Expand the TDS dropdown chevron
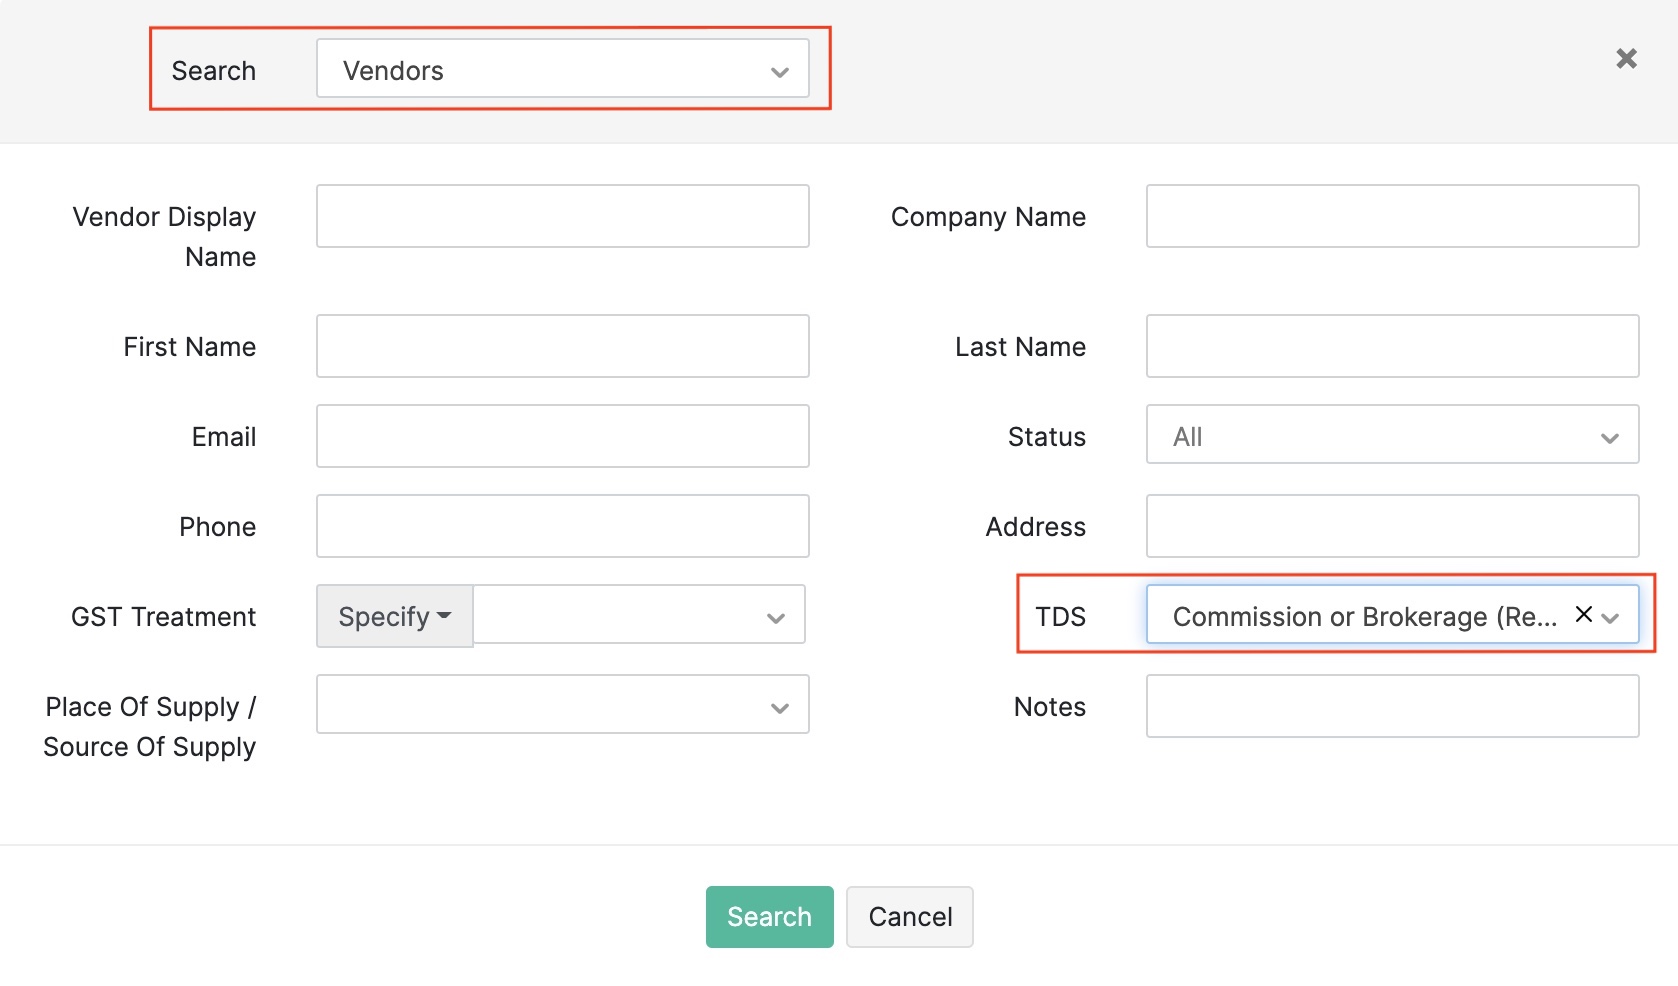This screenshot has width=1678, height=986. tap(1610, 618)
